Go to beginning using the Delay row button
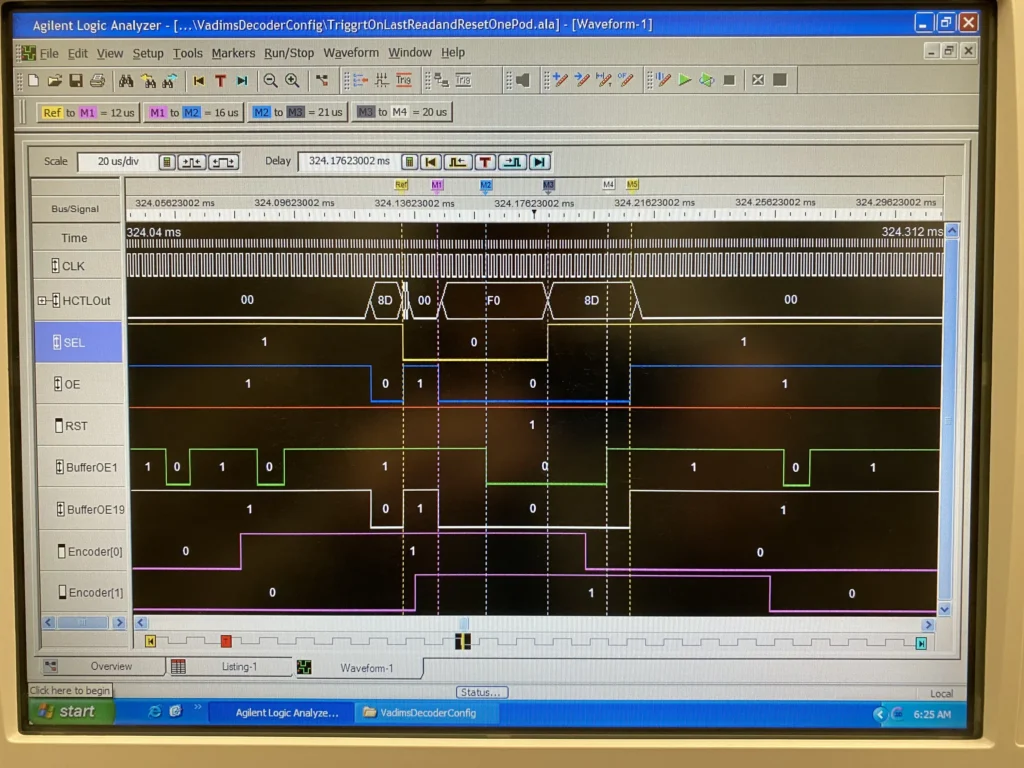The height and width of the screenshot is (768, 1024). [x=430, y=162]
